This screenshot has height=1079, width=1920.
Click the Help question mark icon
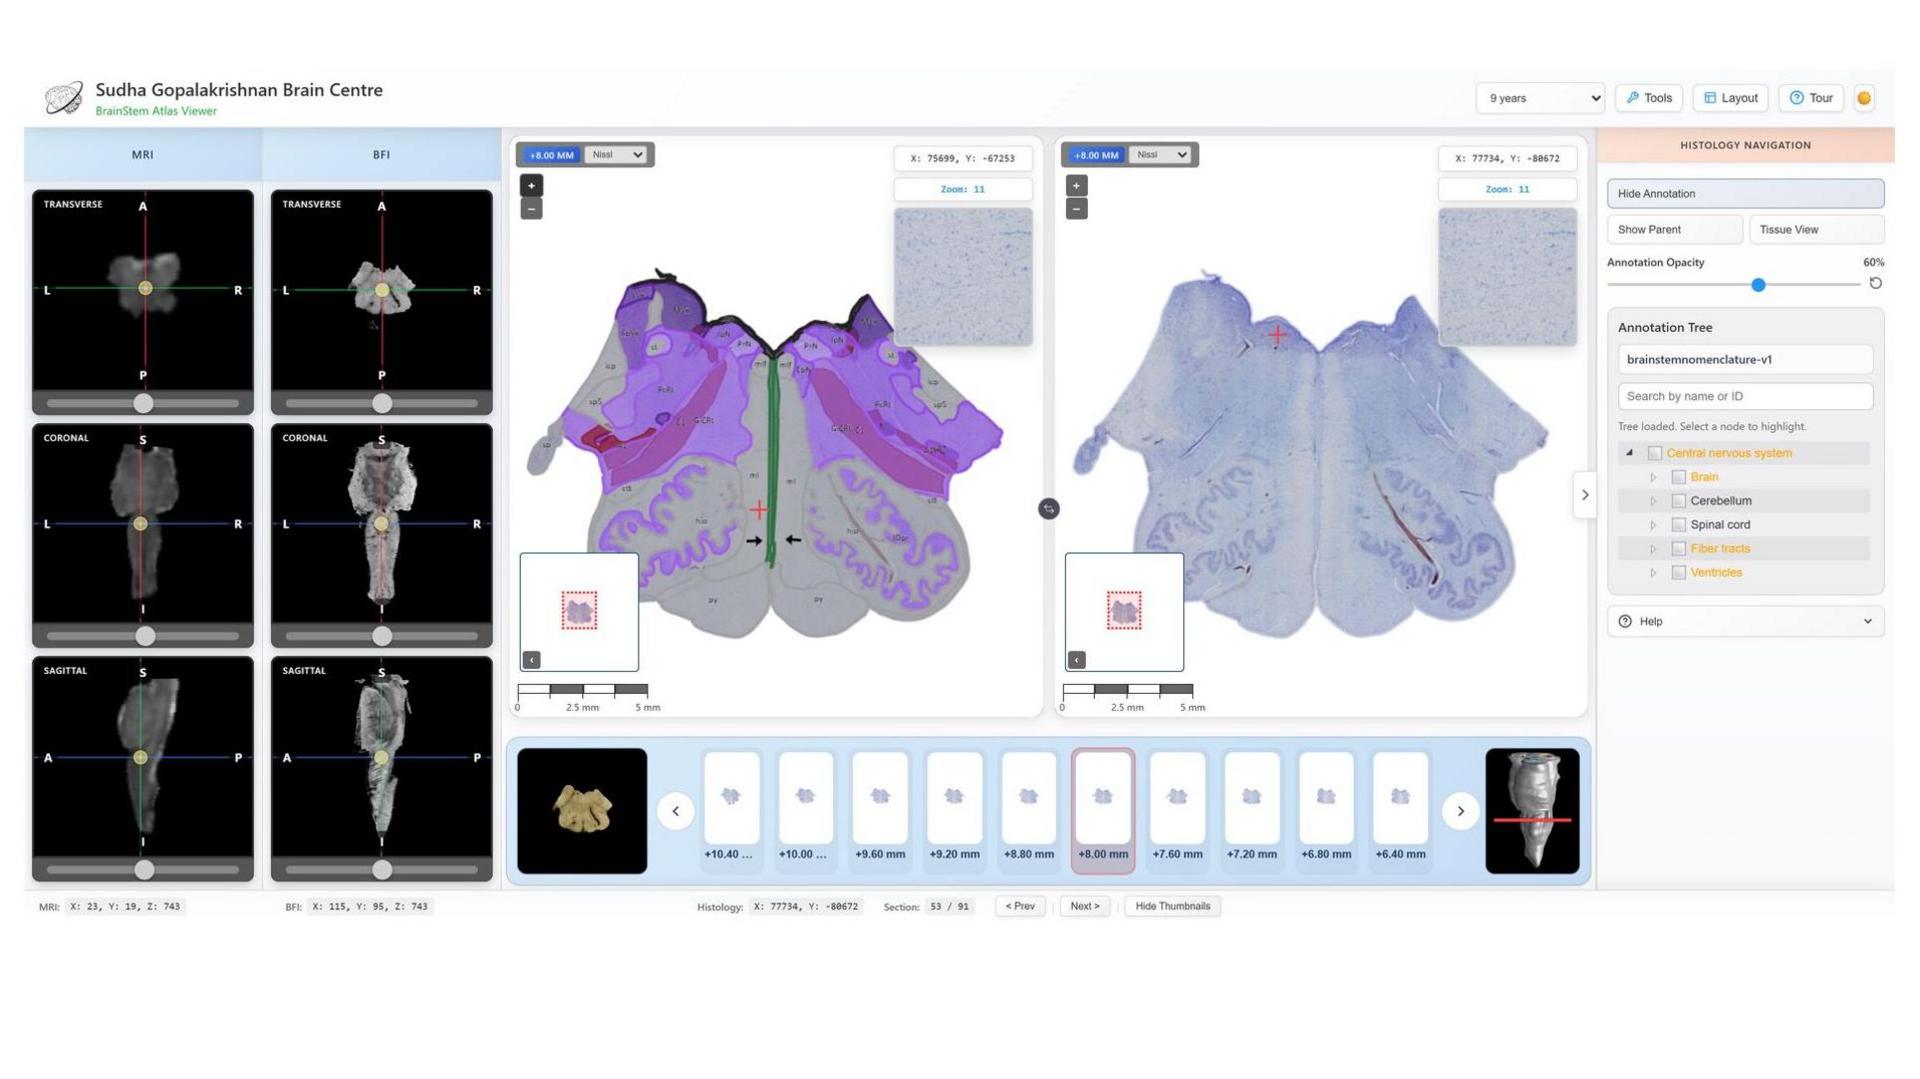point(1625,621)
